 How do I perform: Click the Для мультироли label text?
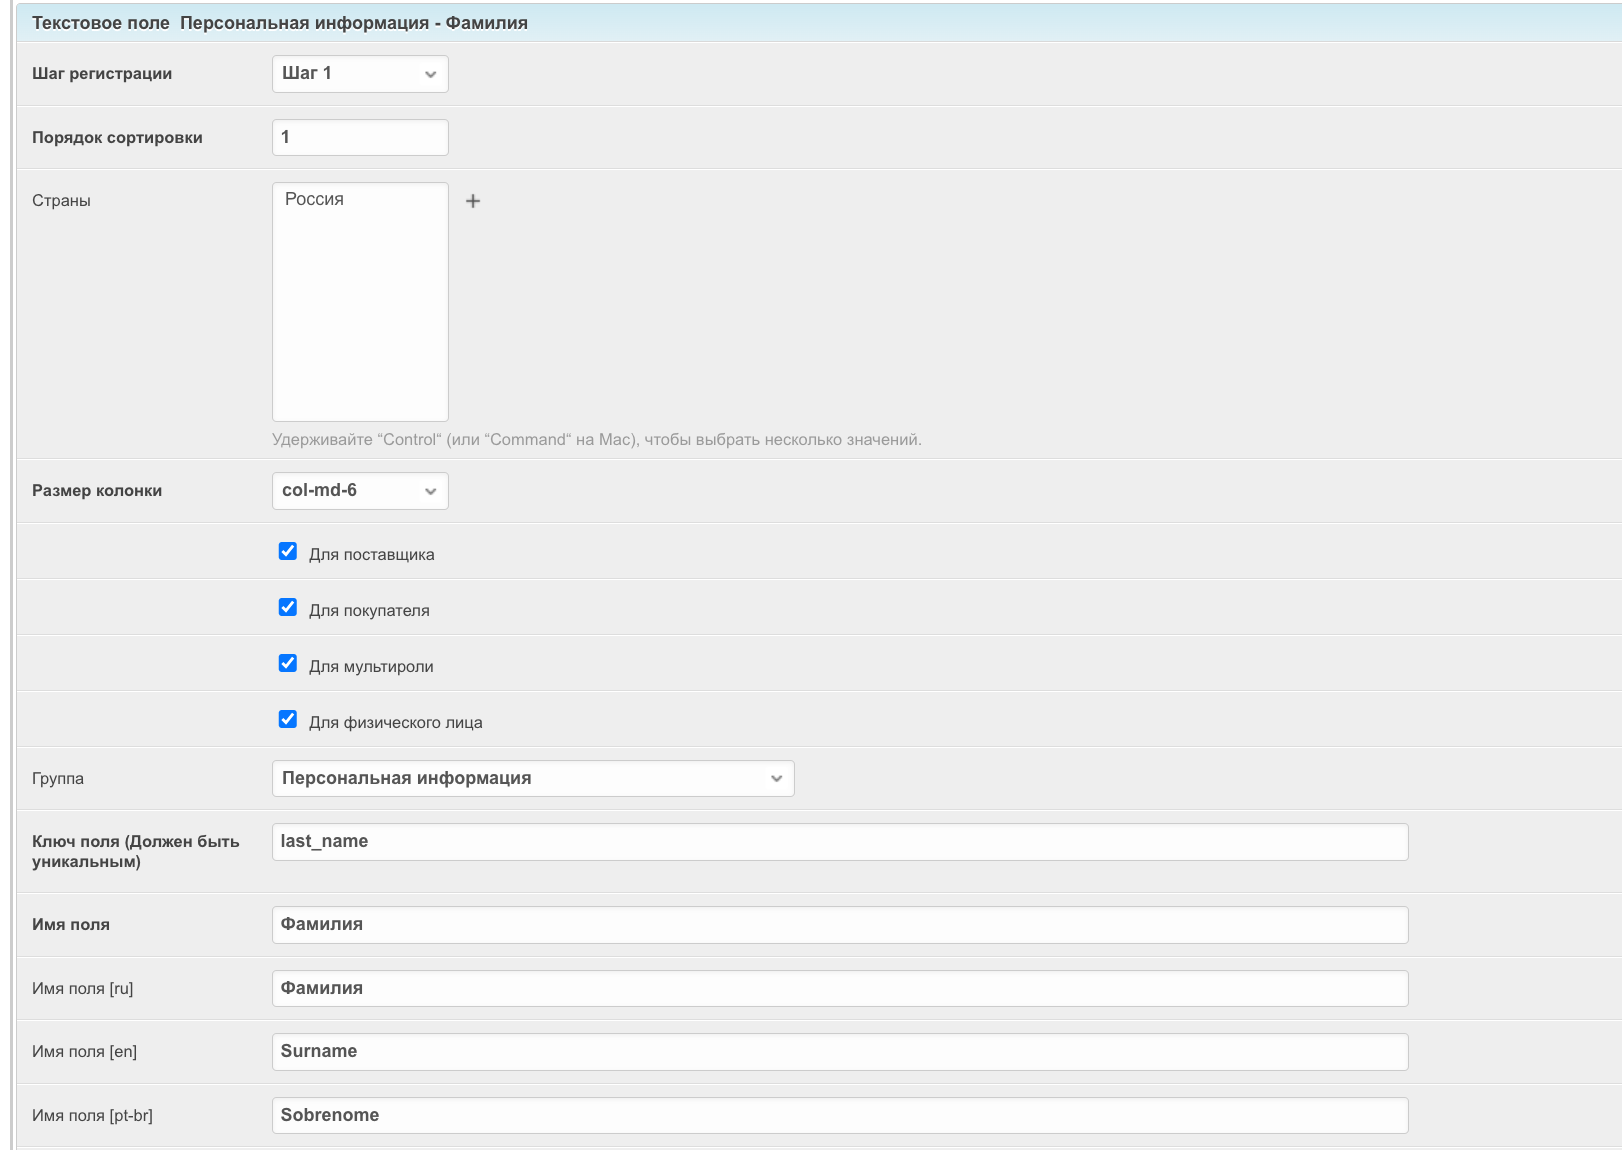coord(371,667)
